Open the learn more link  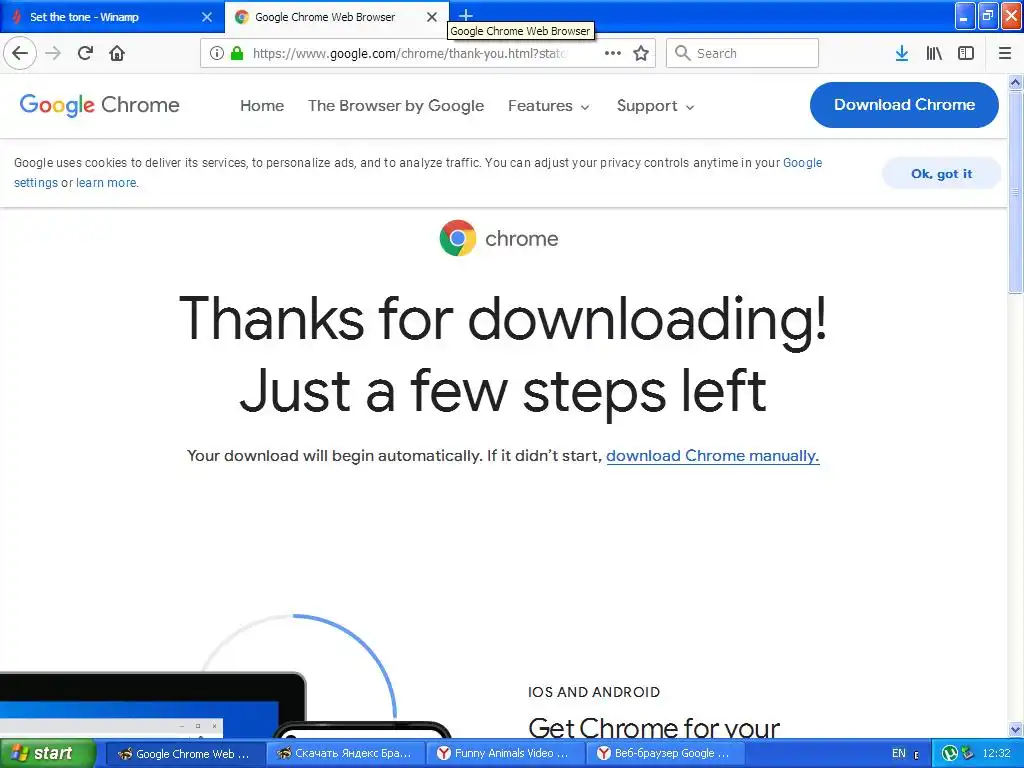[x=106, y=183]
